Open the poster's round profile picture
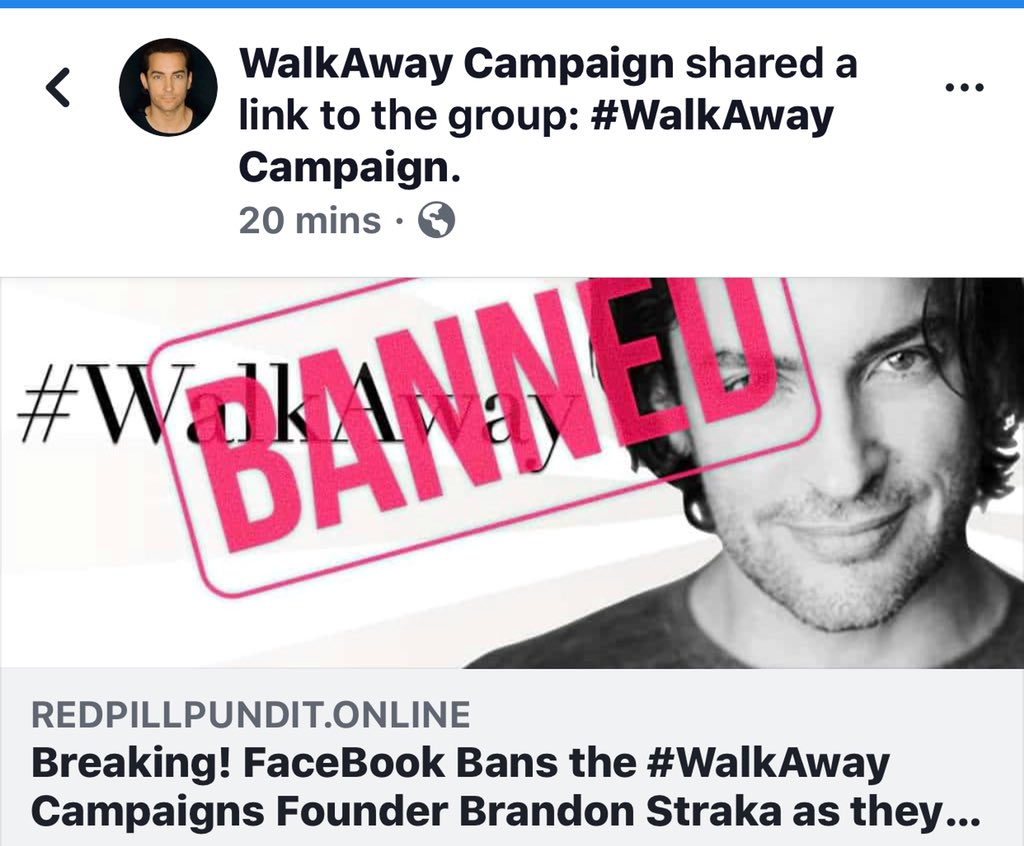The width and height of the screenshot is (1024, 846). [168, 87]
